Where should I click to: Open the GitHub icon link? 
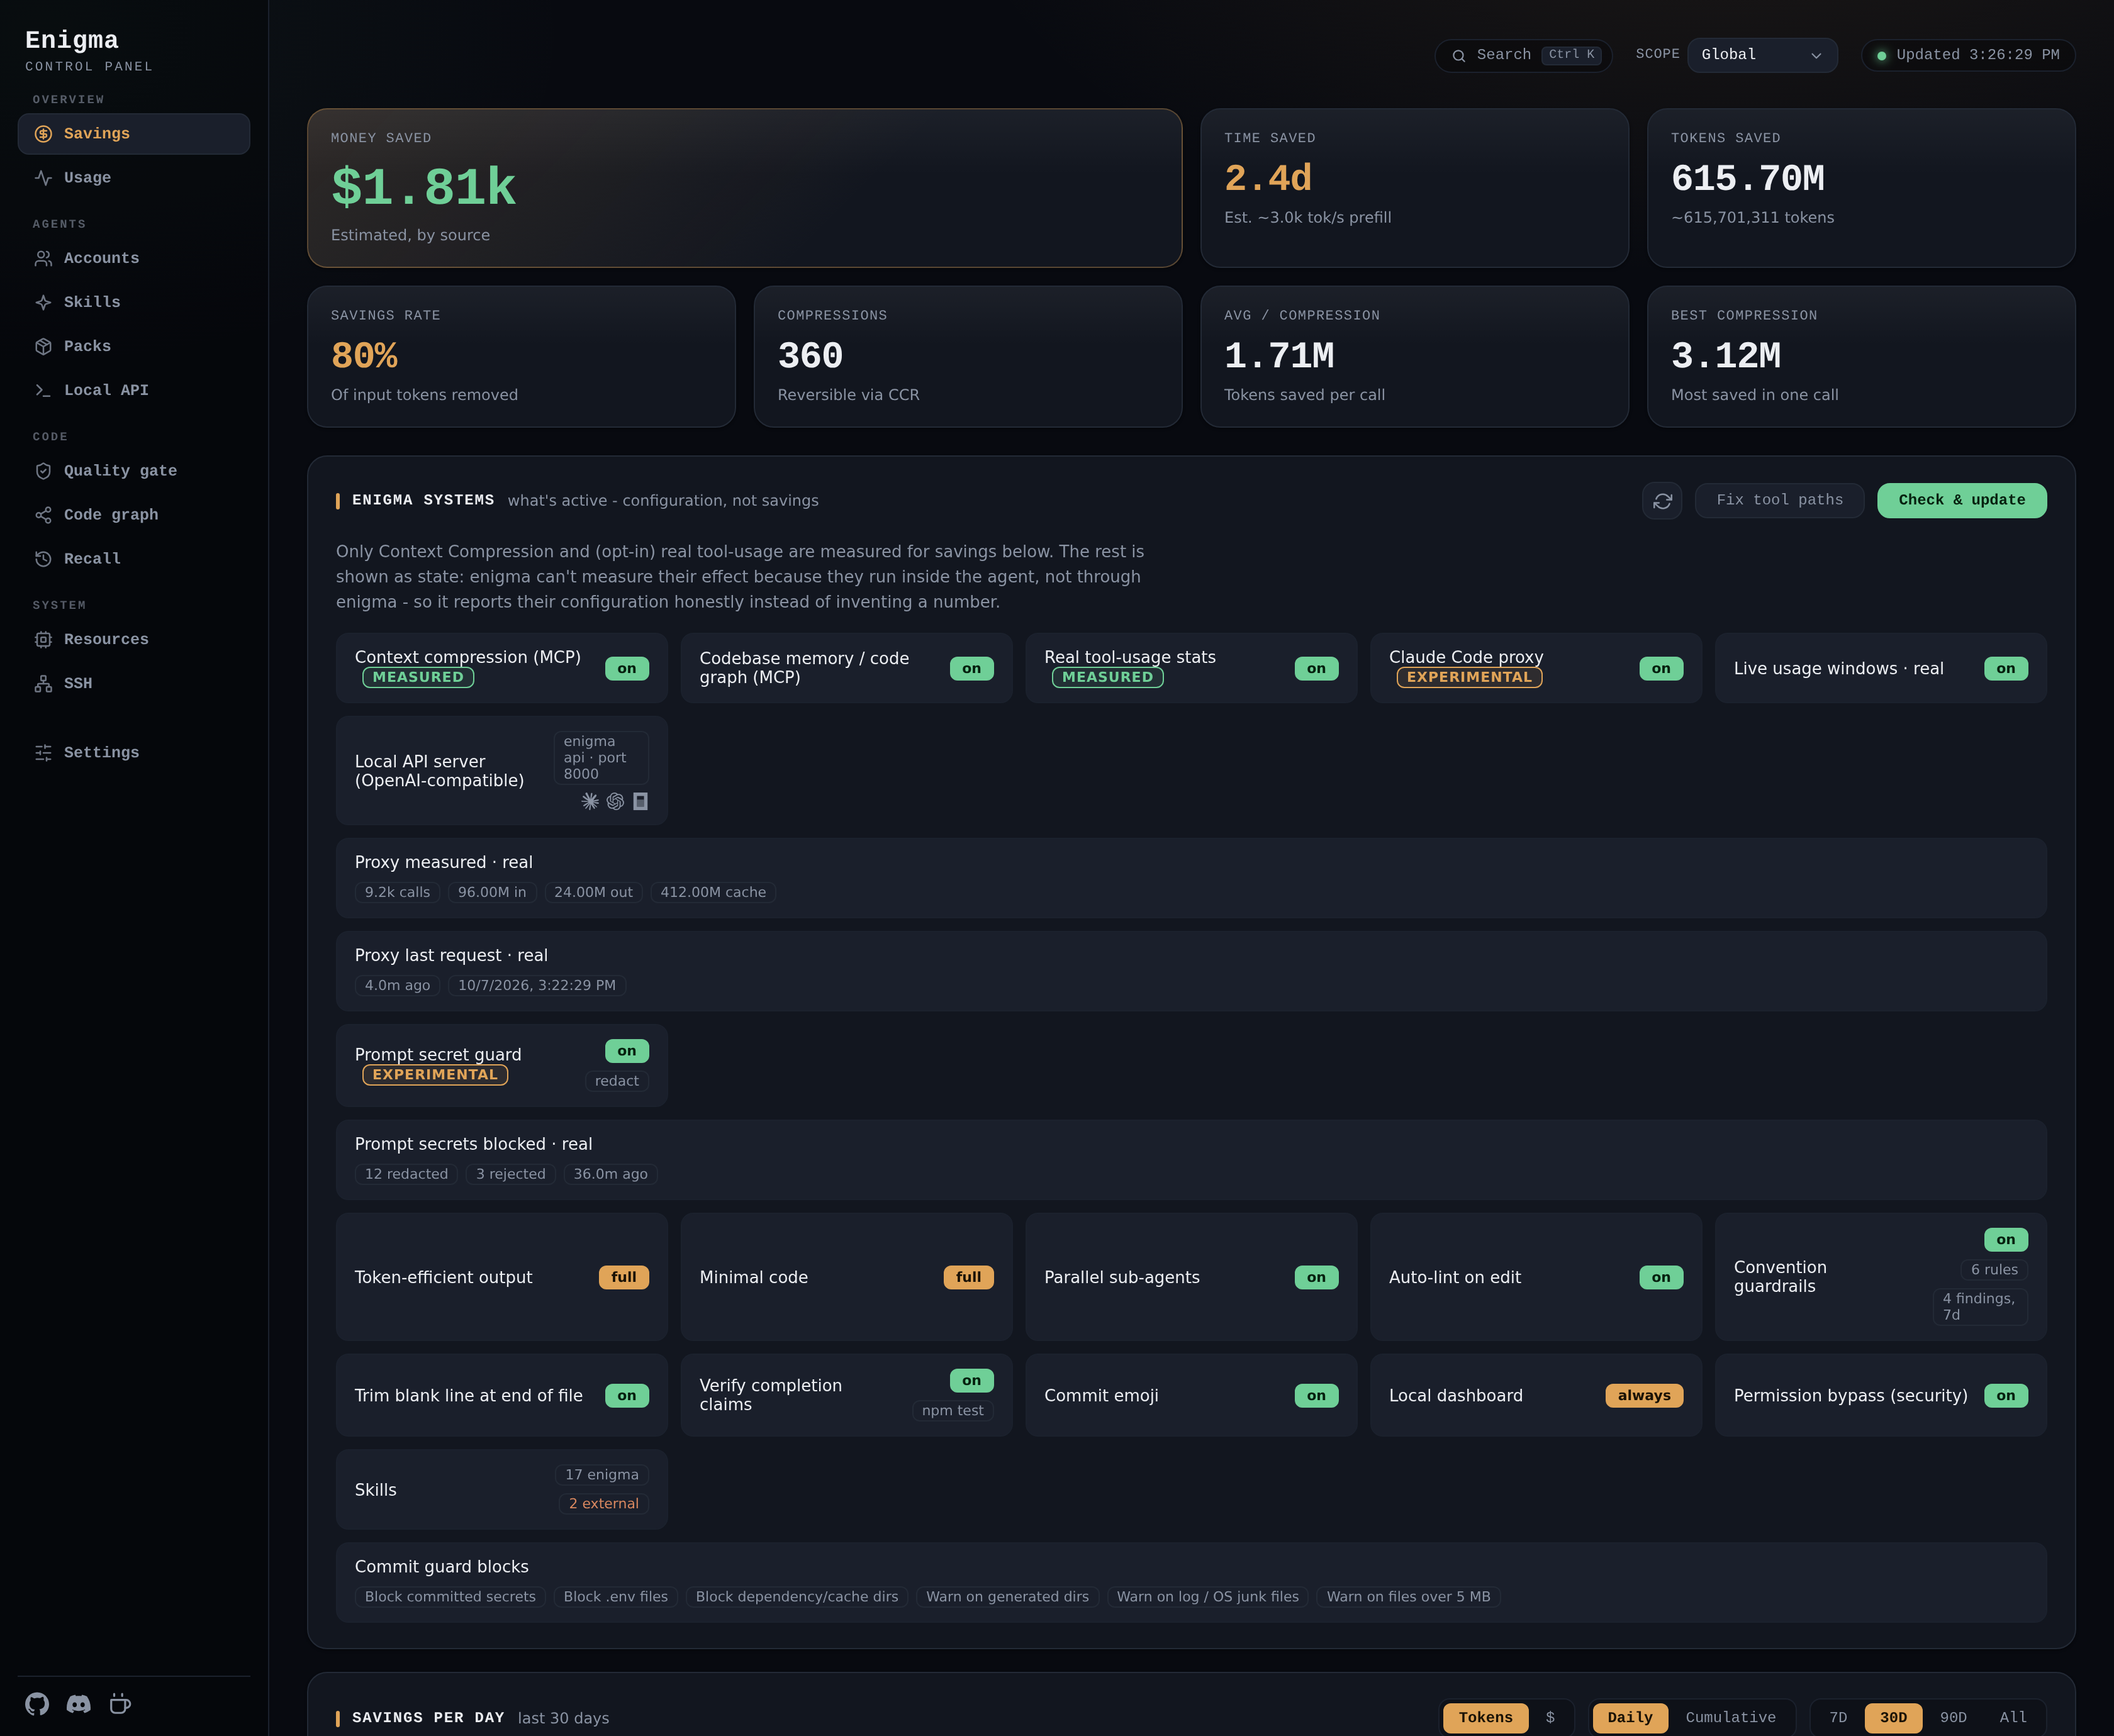click(x=37, y=1704)
